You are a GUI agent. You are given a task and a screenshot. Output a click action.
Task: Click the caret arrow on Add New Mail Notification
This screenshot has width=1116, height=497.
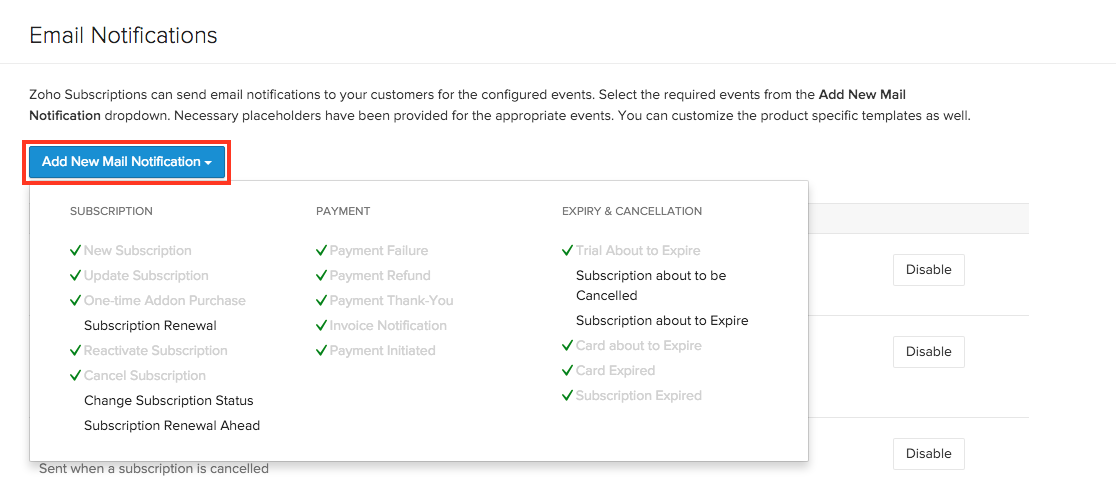208,163
